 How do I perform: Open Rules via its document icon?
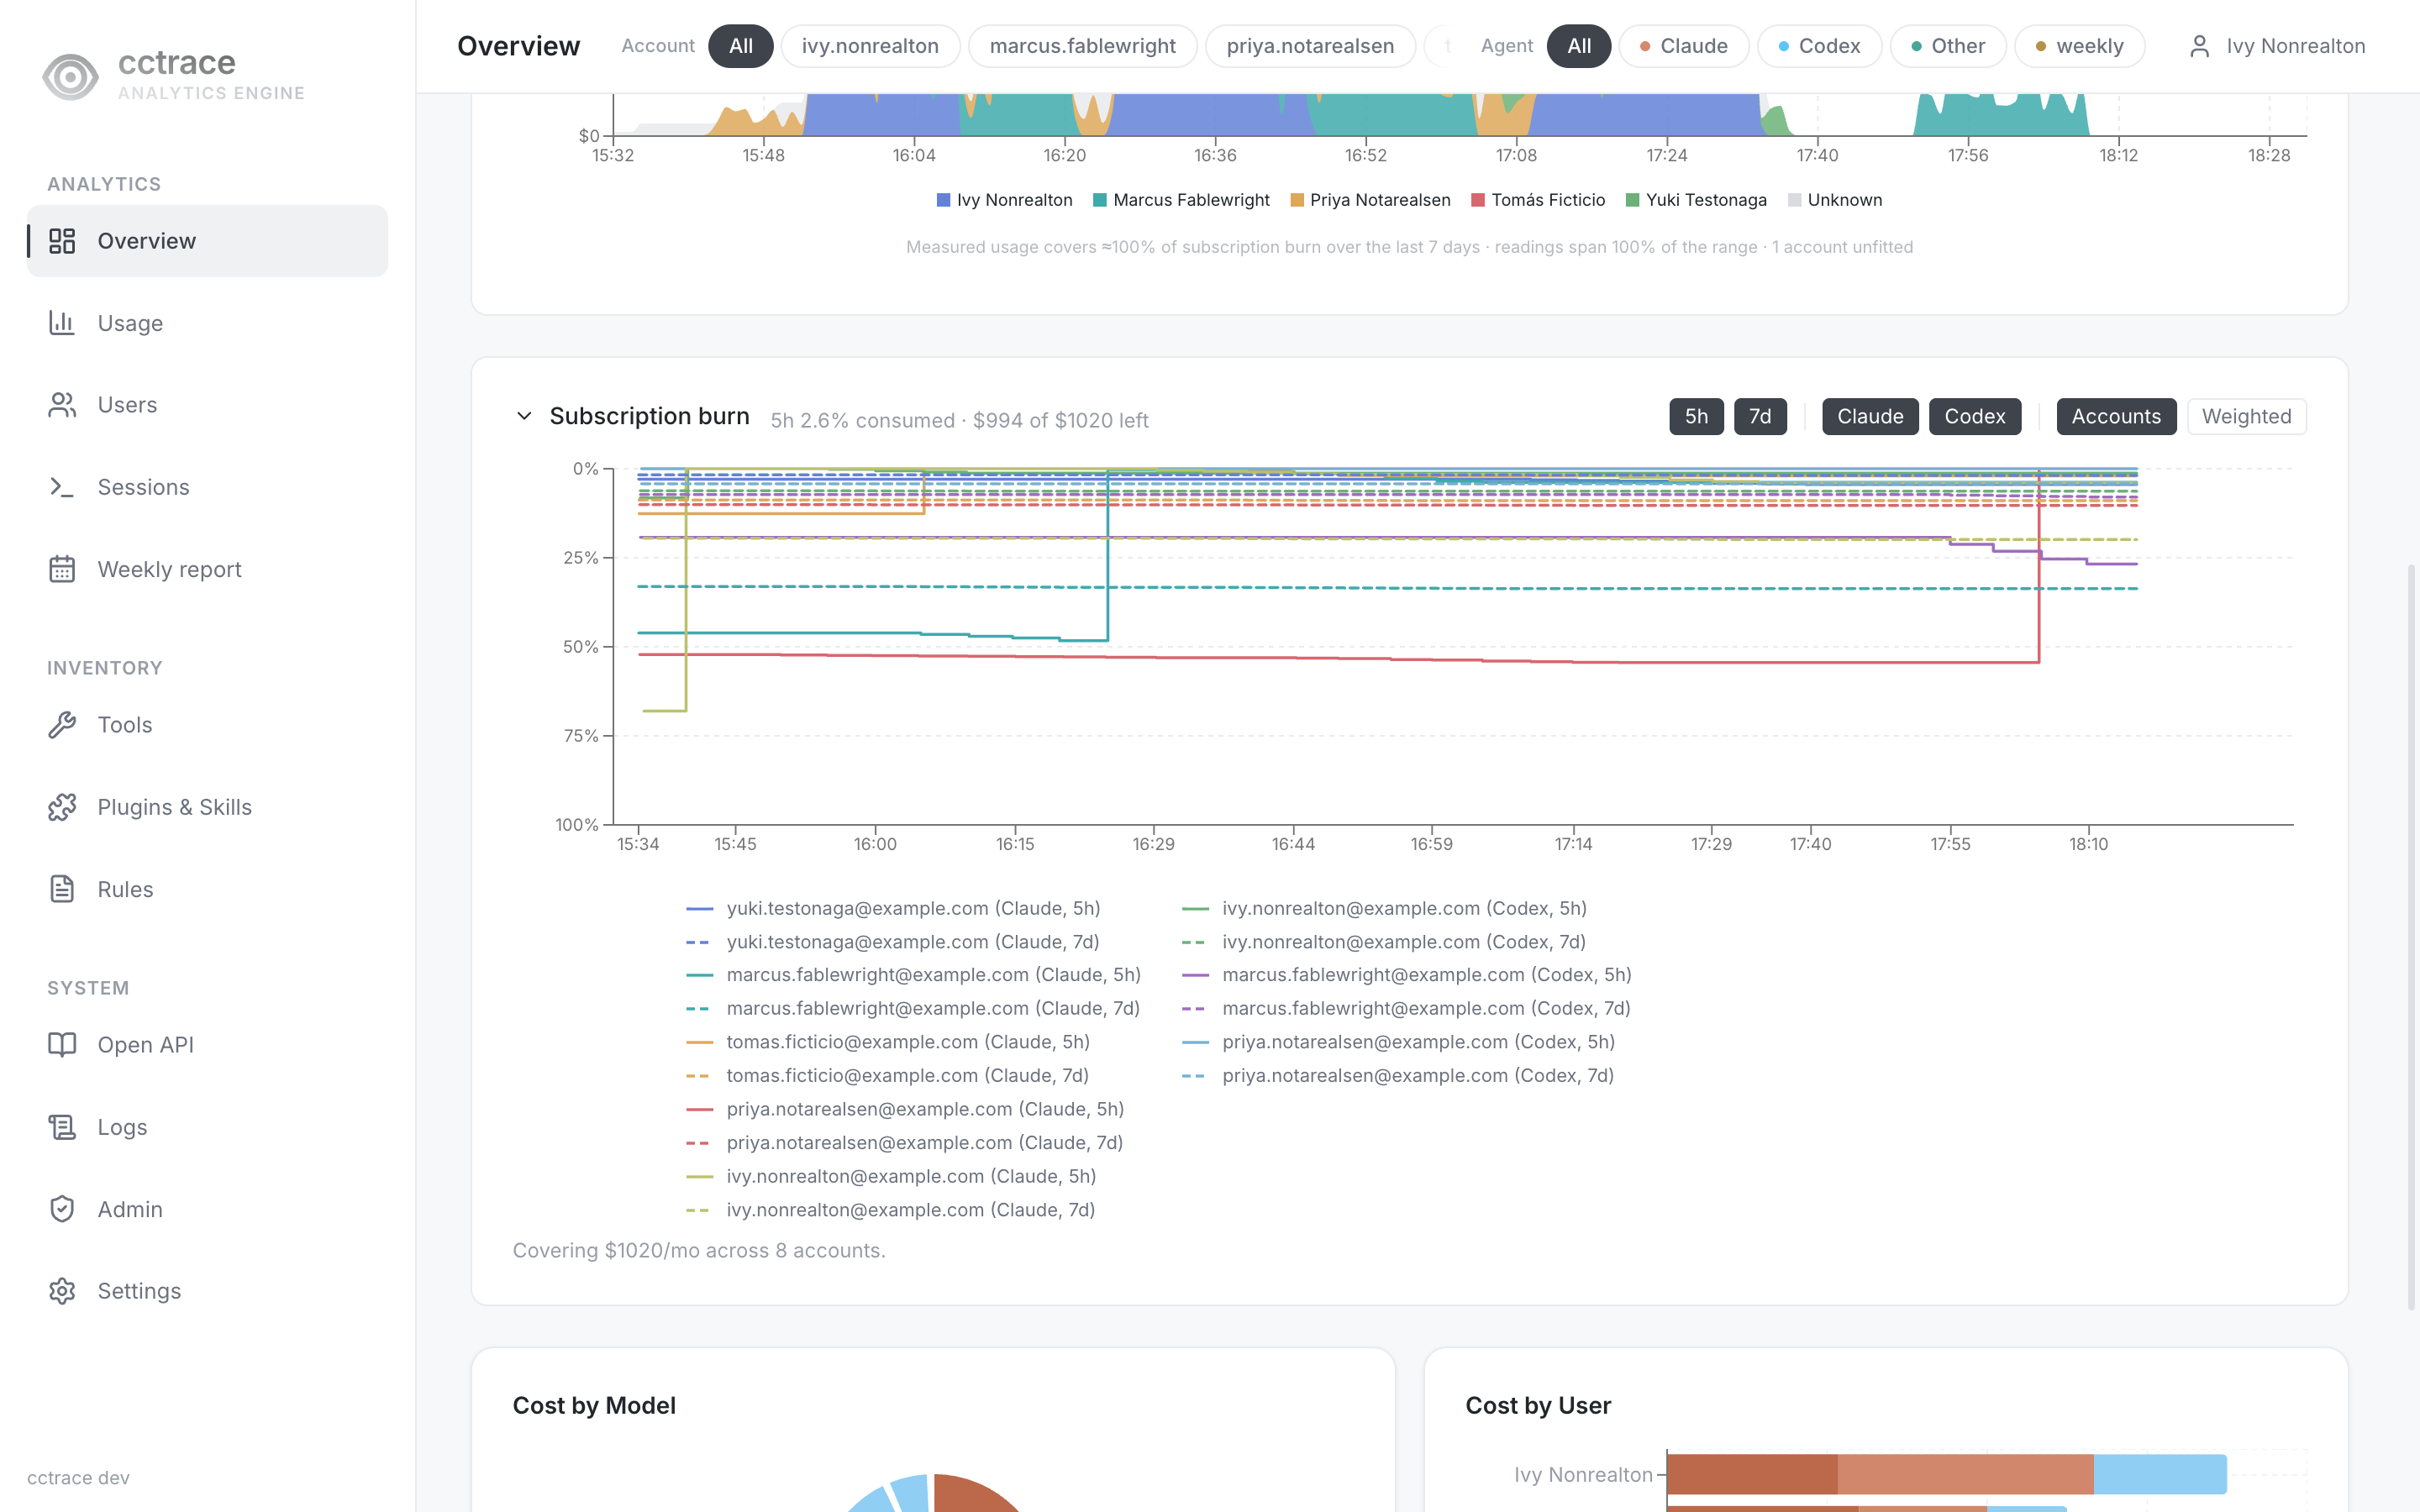pyautogui.click(x=62, y=889)
